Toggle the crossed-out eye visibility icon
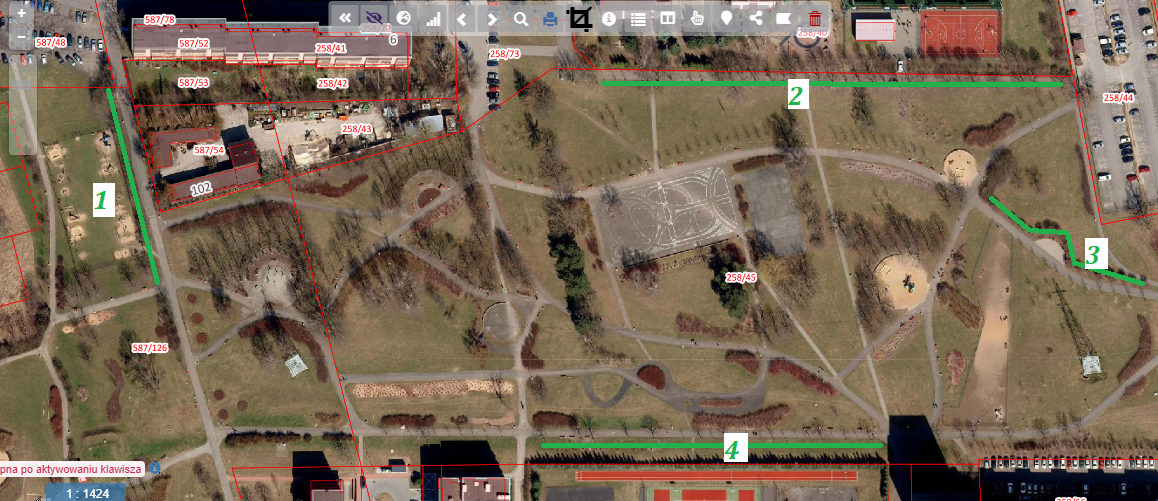1158x501 pixels. (x=374, y=18)
